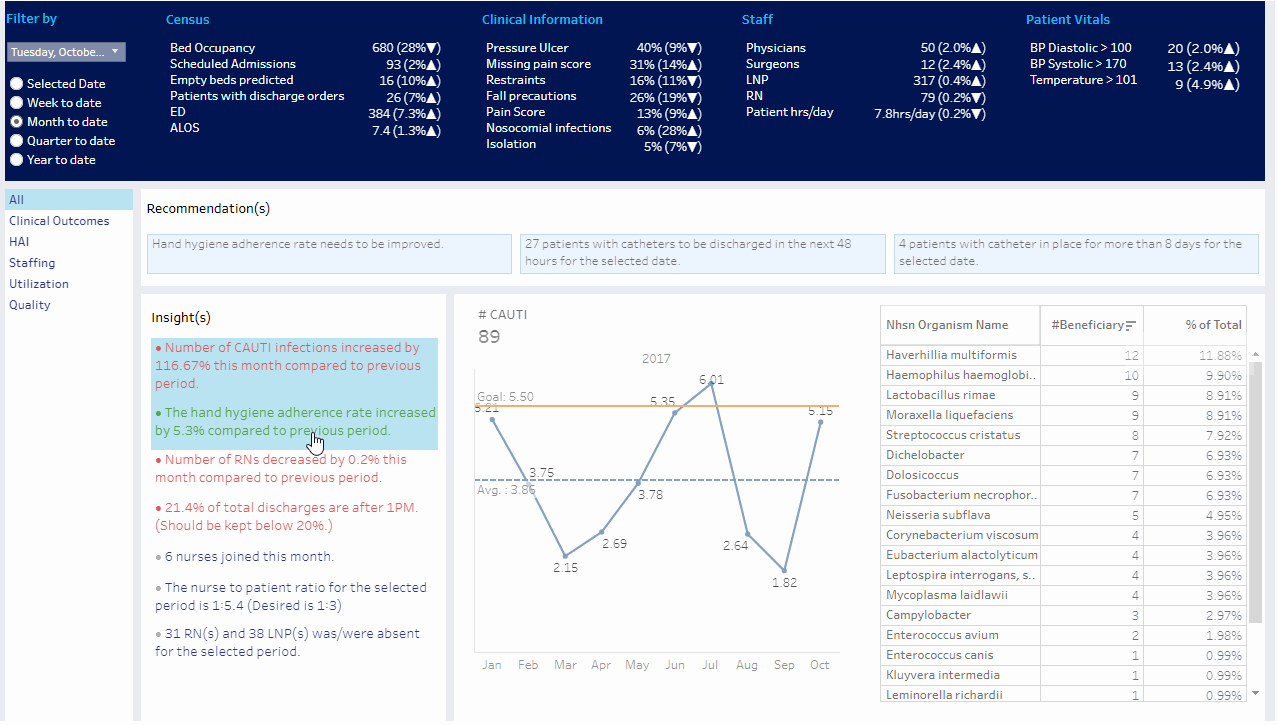Choose the Year to date option
The height and width of the screenshot is (725, 1278).
click(x=16, y=160)
